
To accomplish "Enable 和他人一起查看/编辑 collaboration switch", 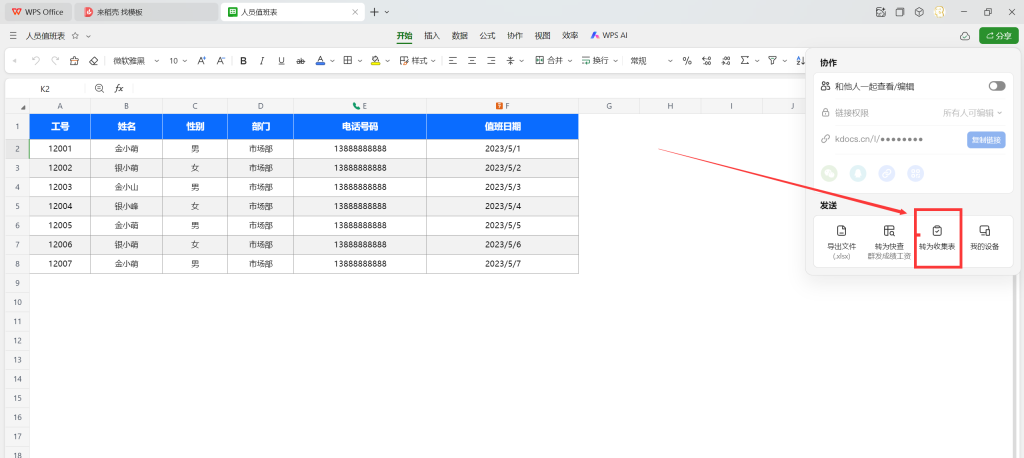I will coord(996,87).
